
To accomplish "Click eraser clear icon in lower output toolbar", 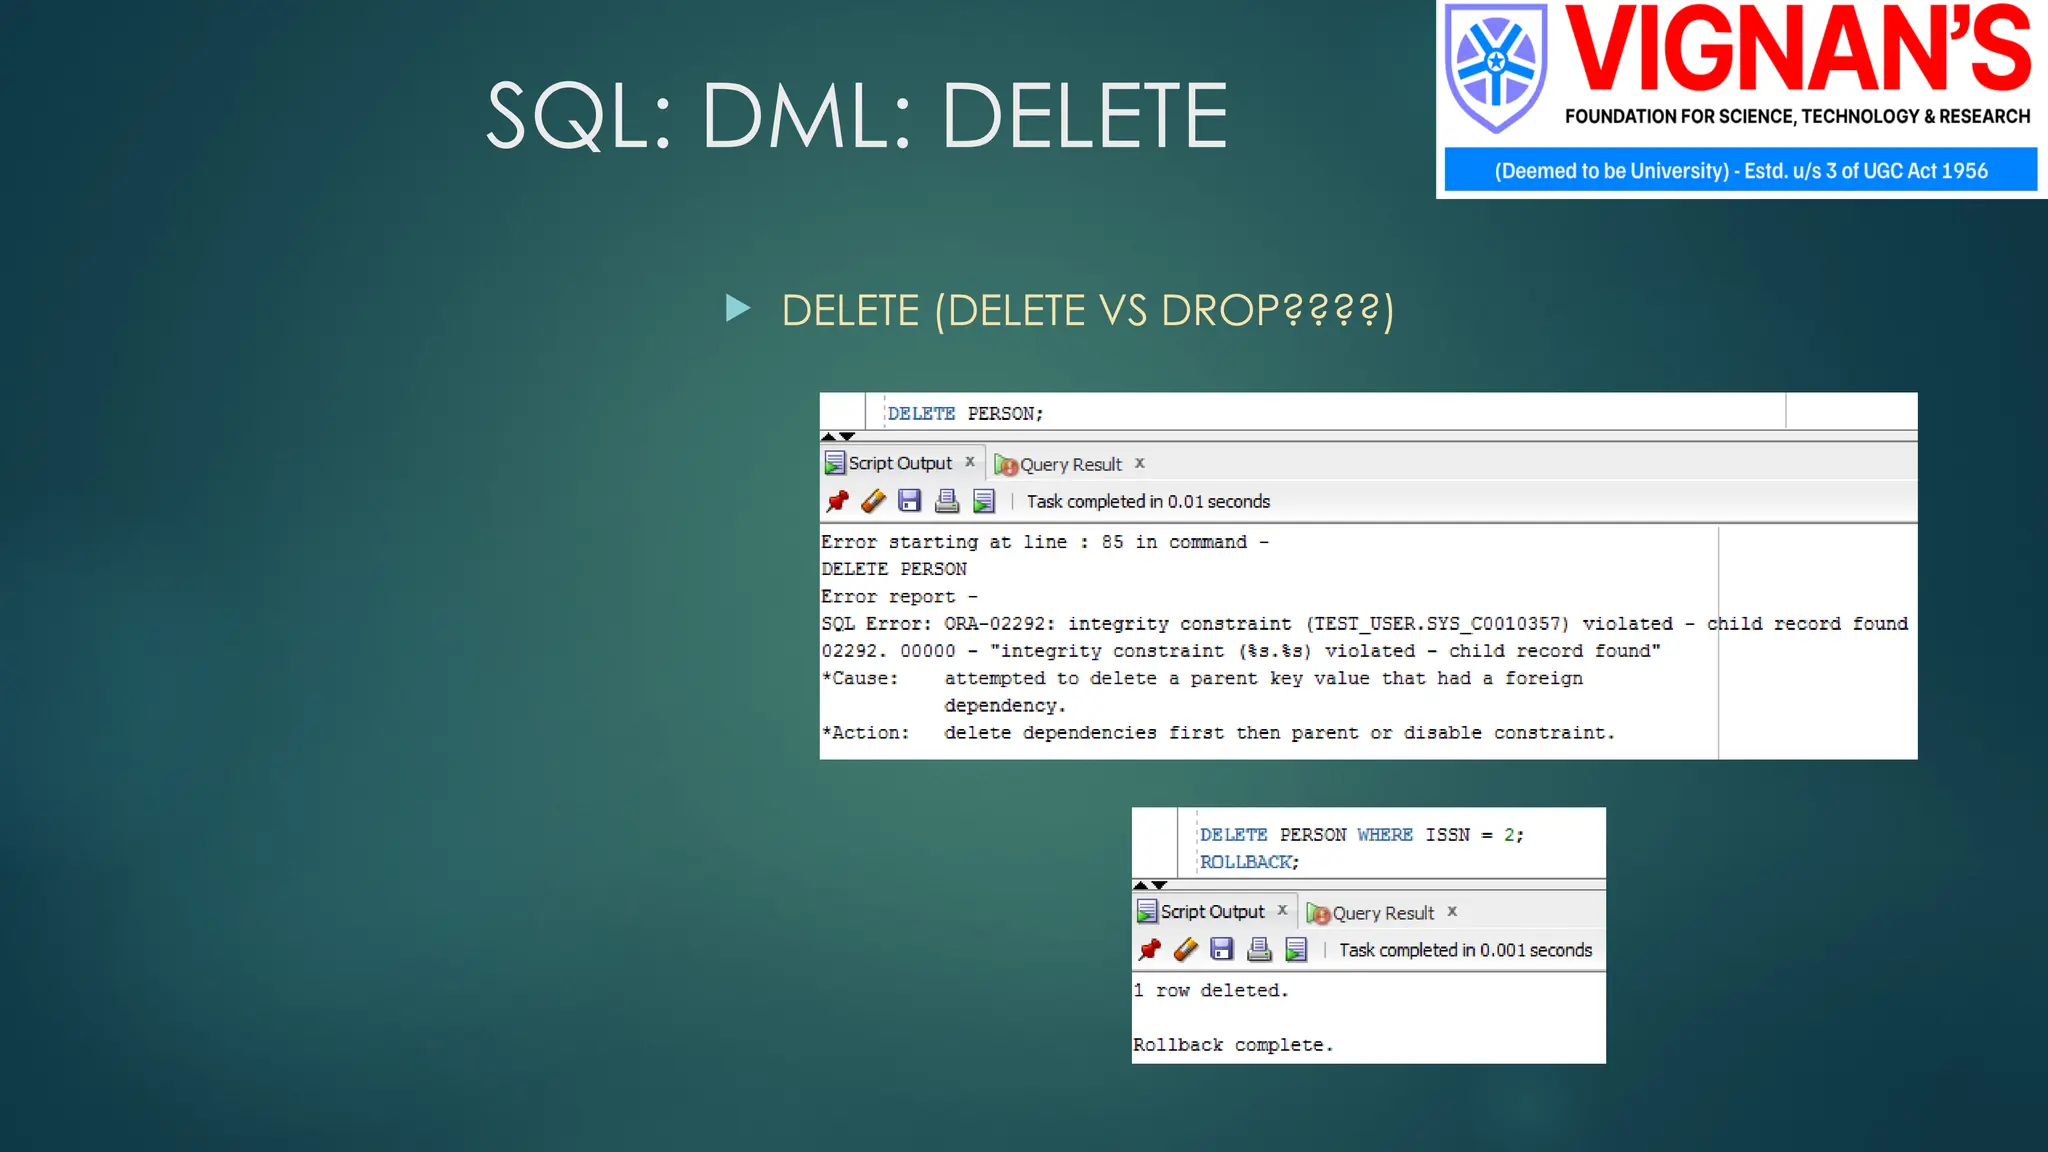I will (1186, 949).
